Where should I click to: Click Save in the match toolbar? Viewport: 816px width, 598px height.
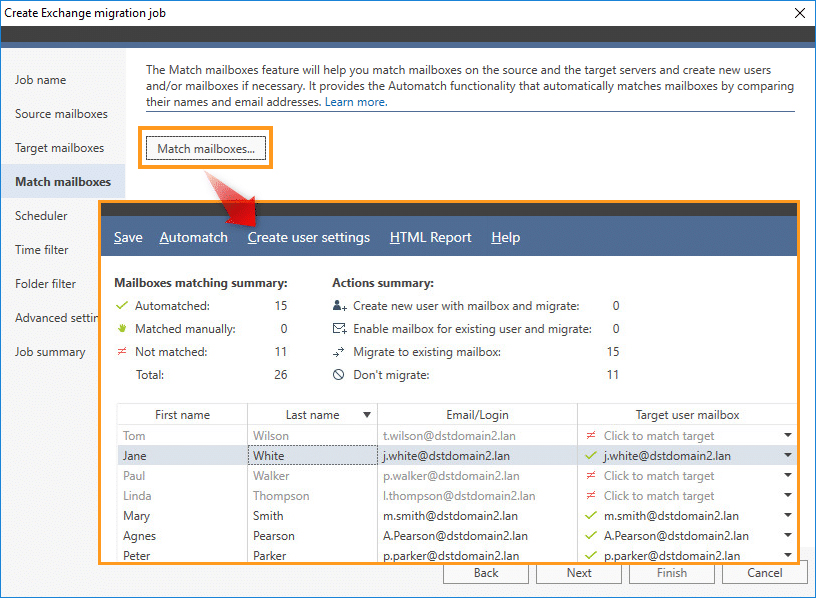pos(128,237)
